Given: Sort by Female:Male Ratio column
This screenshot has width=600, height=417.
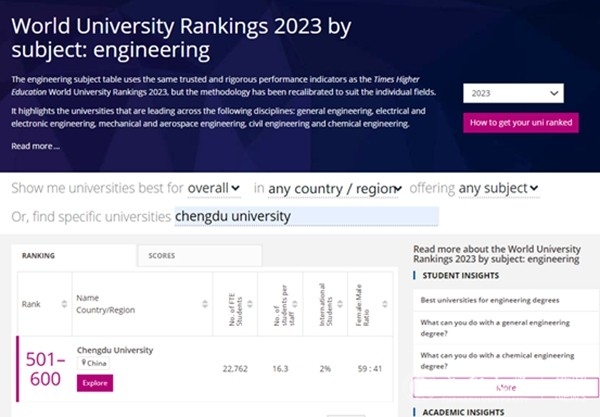Looking at the screenshot, I should (385, 304).
